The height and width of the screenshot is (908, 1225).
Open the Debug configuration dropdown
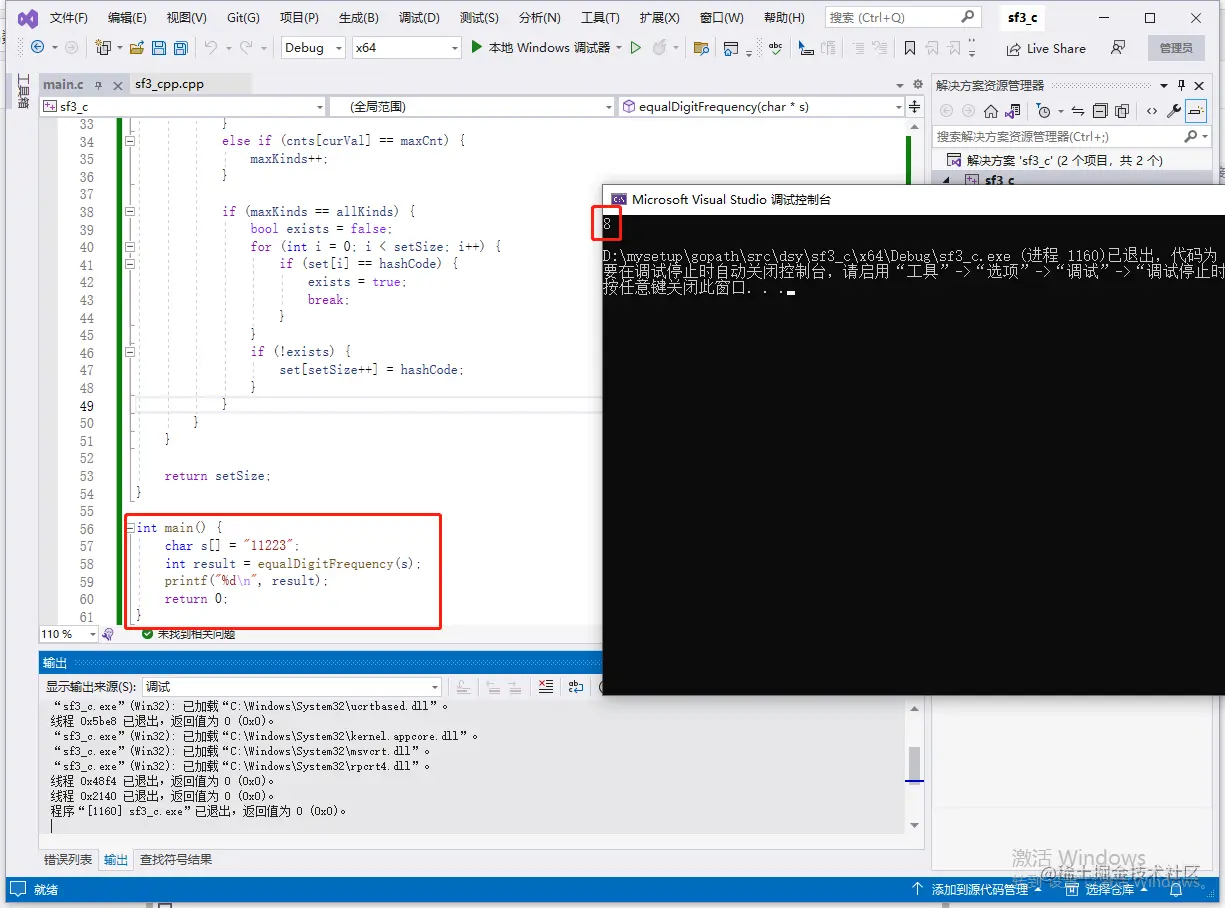(x=313, y=47)
